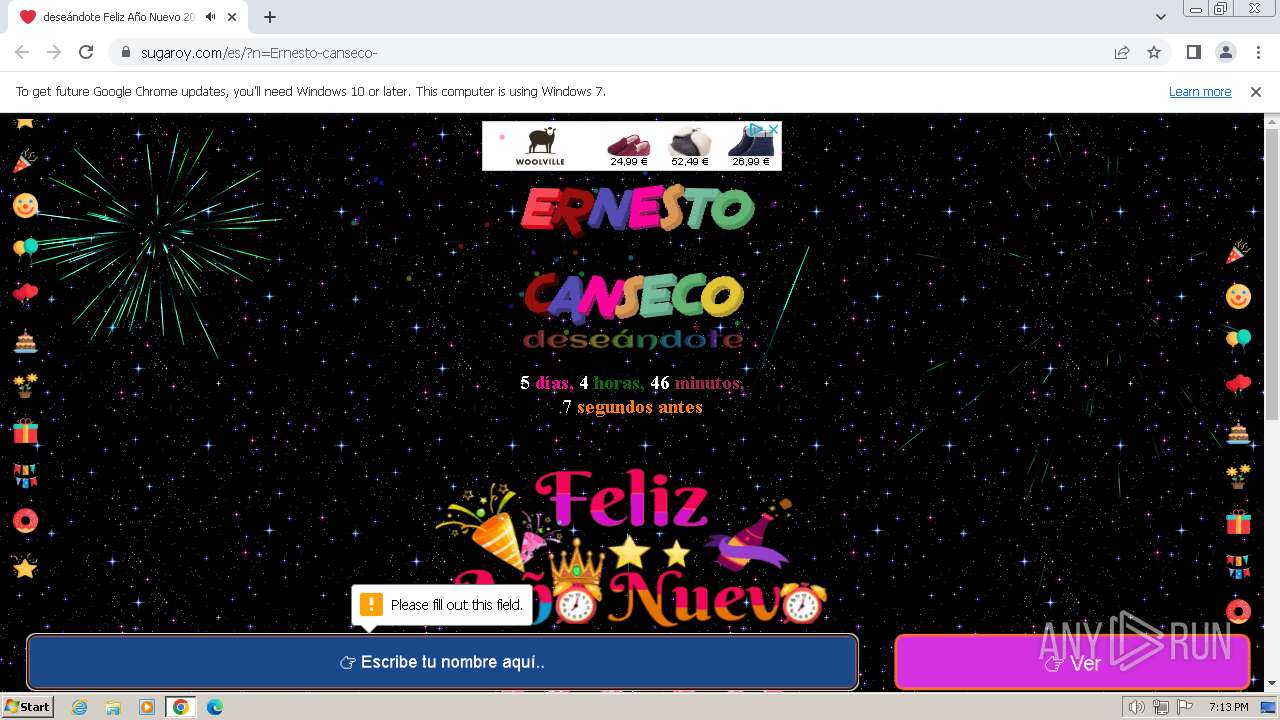Reload the sugaroy.com page
Viewport: 1280px width, 720px height.
coord(86,52)
